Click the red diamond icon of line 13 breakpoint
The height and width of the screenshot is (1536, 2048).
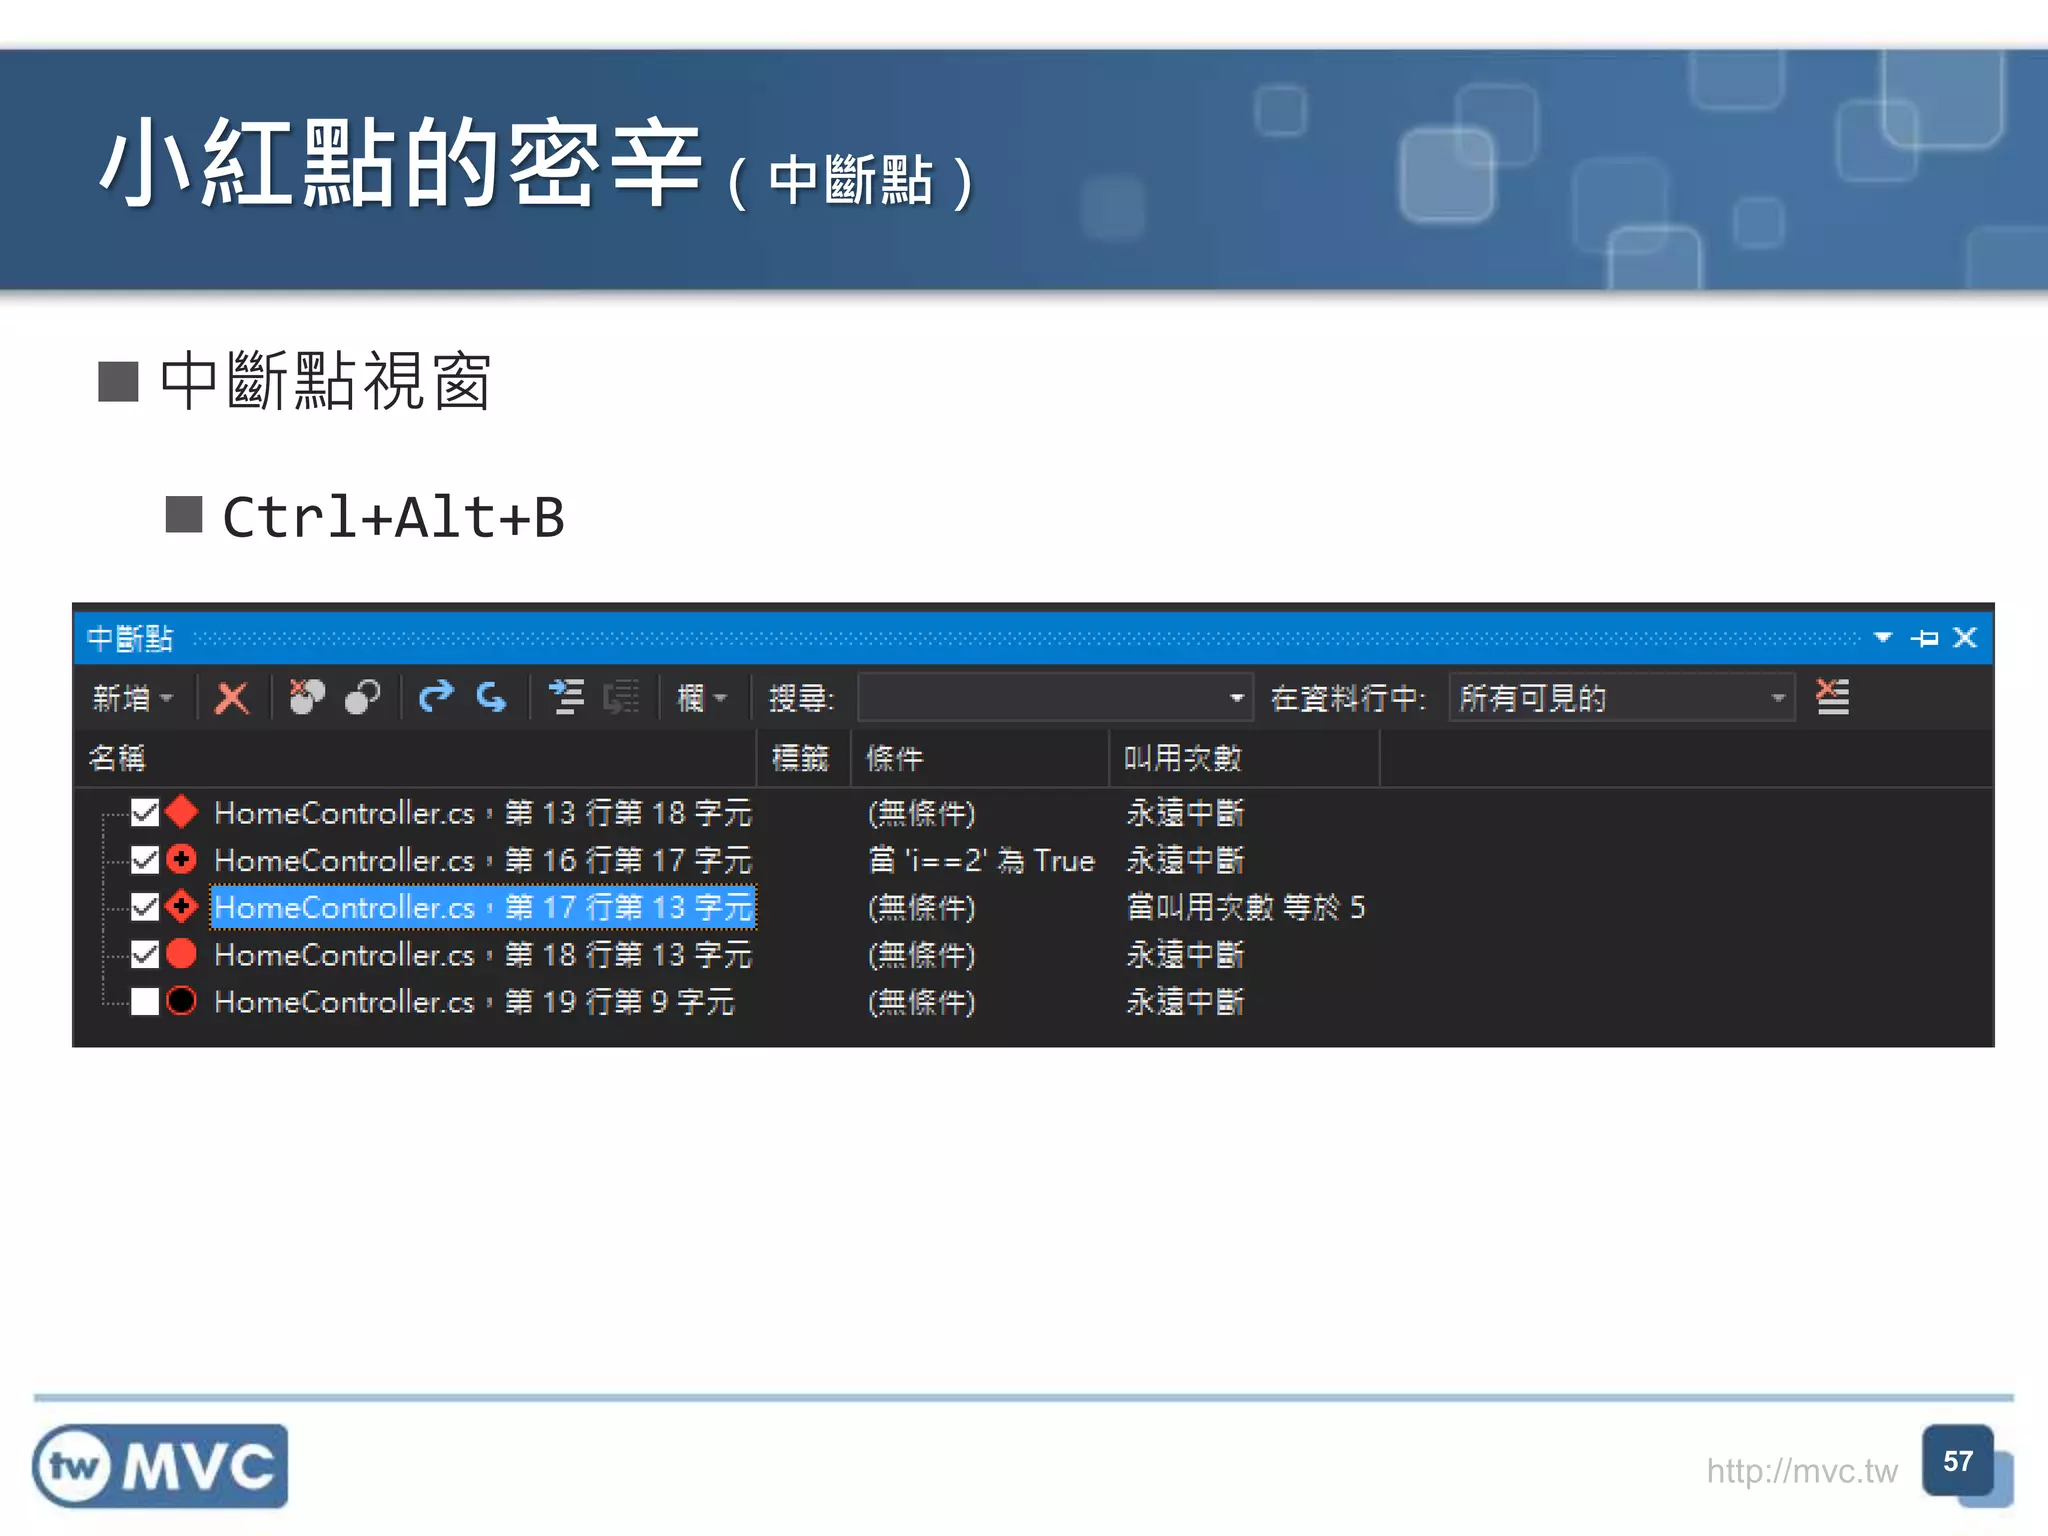182,811
